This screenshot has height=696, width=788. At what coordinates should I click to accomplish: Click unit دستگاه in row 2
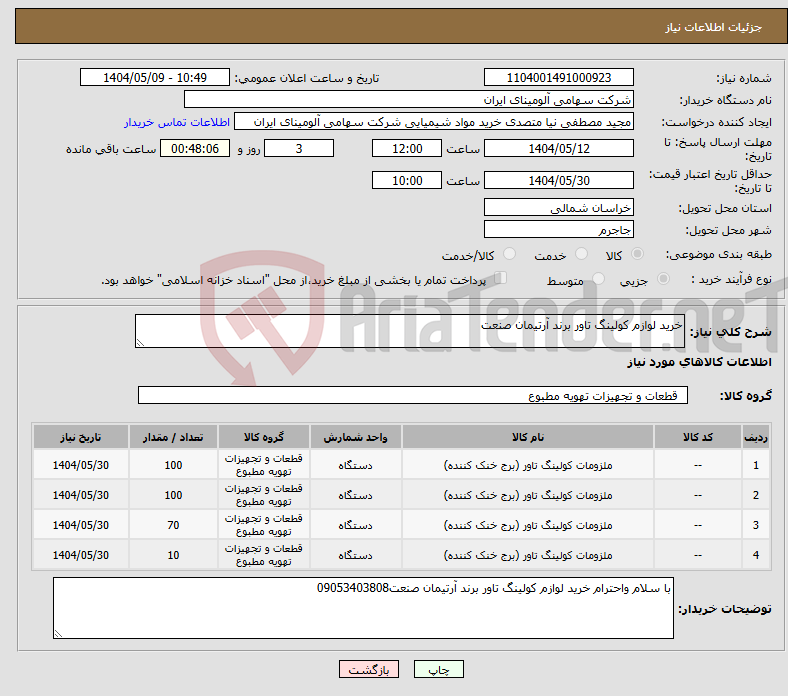[x=355, y=495]
